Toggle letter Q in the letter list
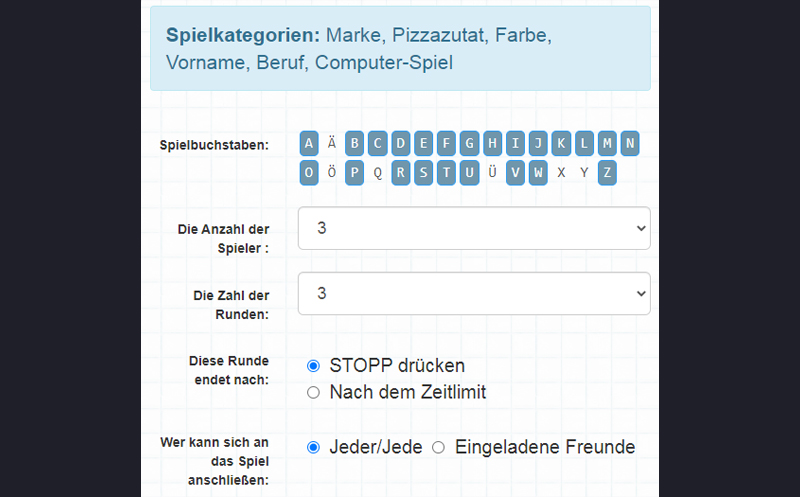The height and width of the screenshot is (497, 800). pos(377,173)
